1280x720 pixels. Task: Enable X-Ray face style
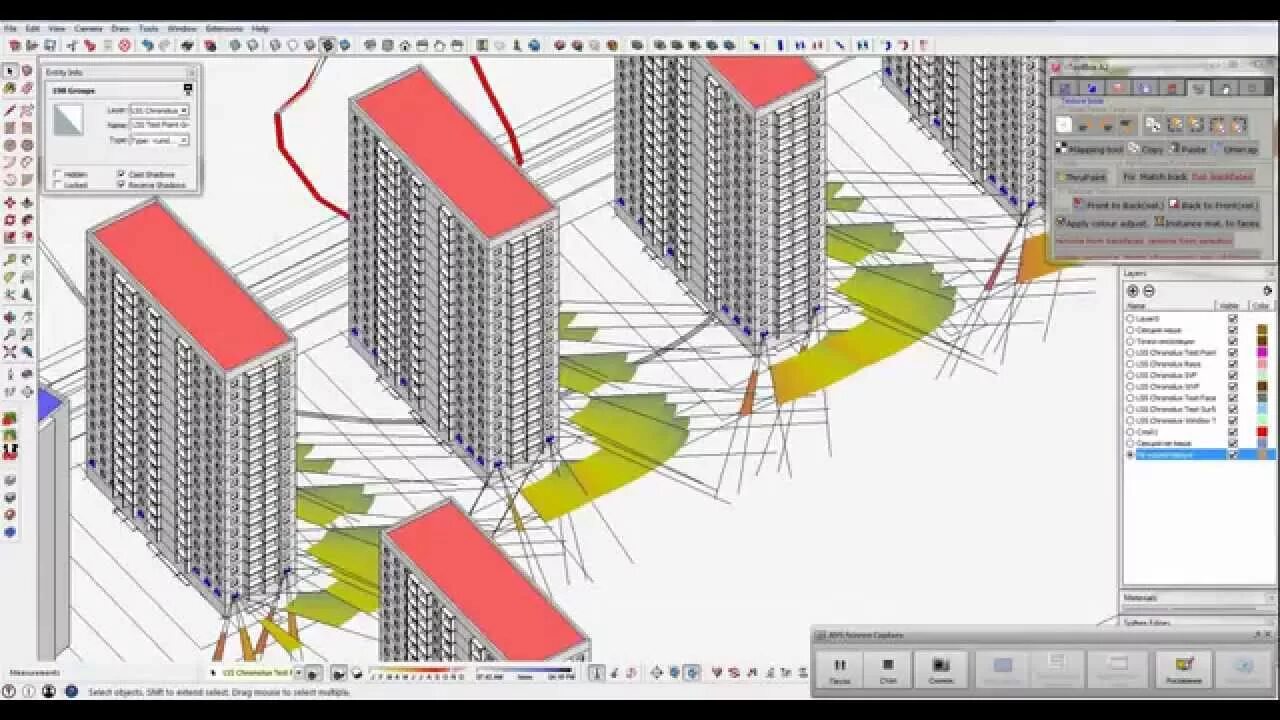point(236,45)
